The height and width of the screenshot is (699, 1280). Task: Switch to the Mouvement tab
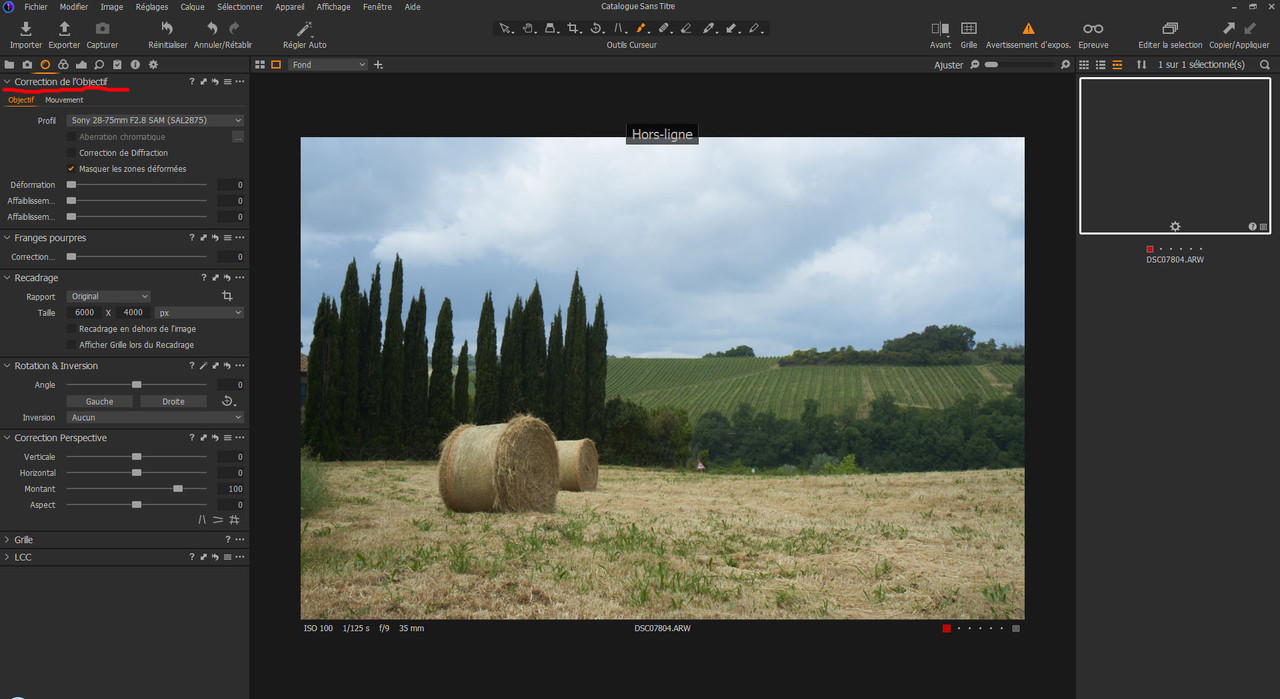[x=64, y=100]
